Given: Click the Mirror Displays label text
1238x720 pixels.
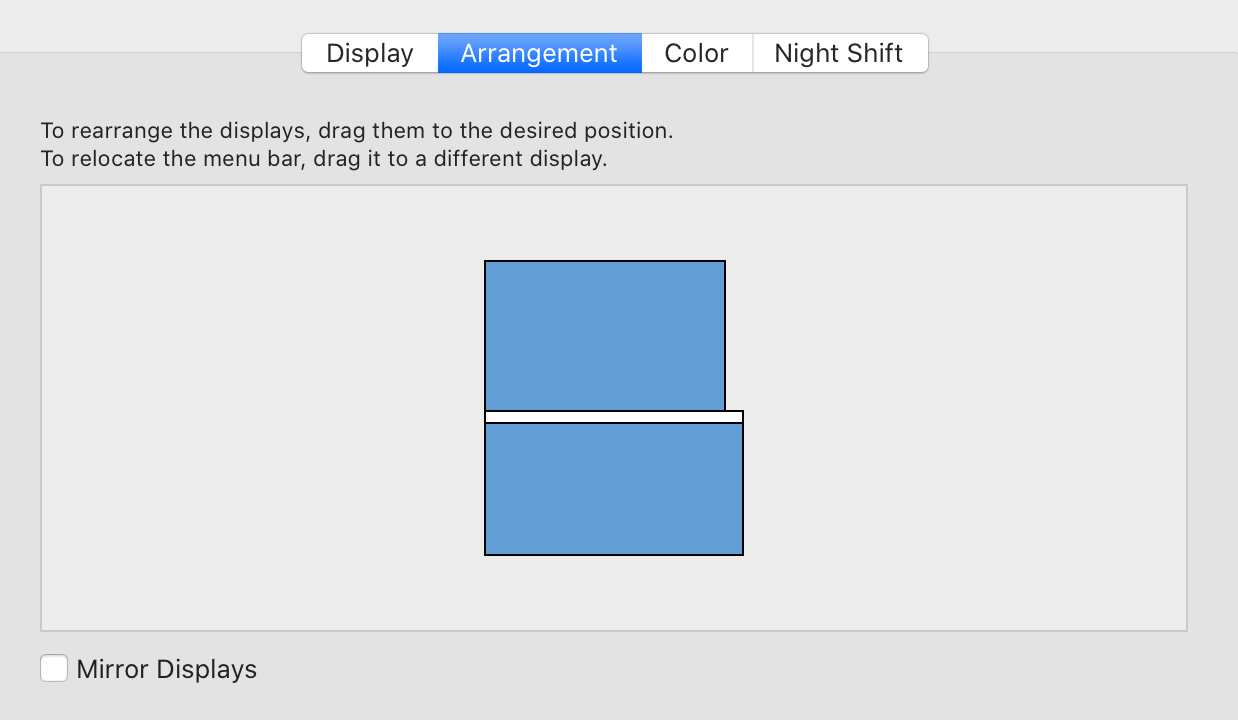Looking at the screenshot, I should [x=166, y=669].
